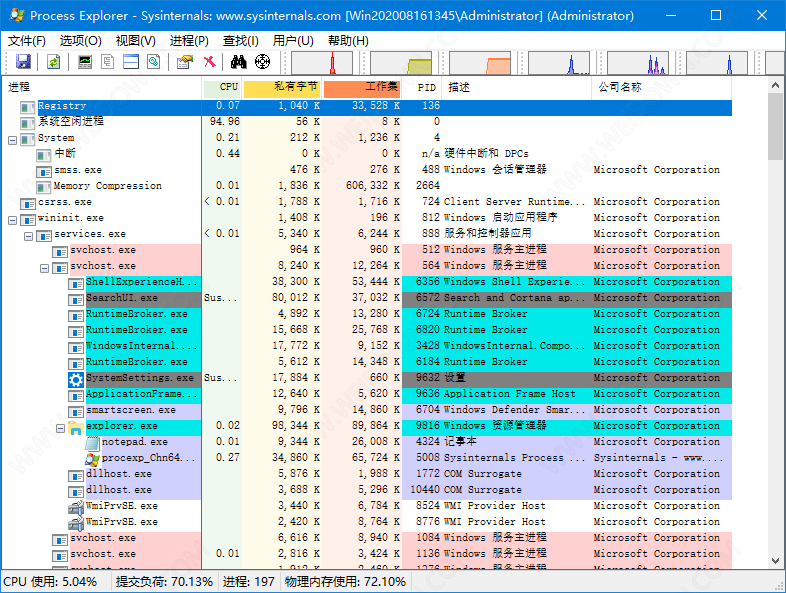Click the olive commit history mini graph

(x=401, y=63)
